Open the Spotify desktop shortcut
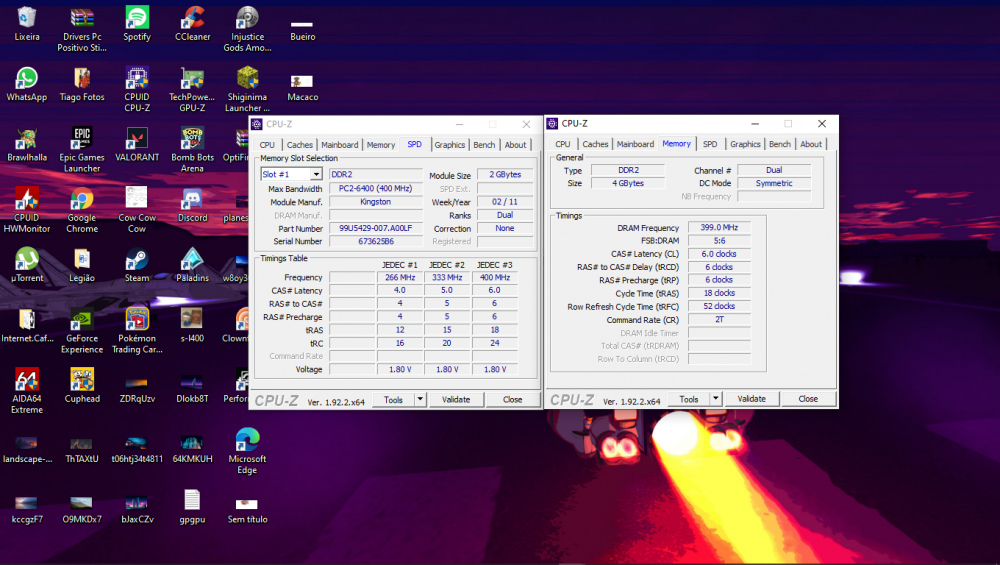Image resolution: width=1000 pixels, height=565 pixels. point(137,18)
